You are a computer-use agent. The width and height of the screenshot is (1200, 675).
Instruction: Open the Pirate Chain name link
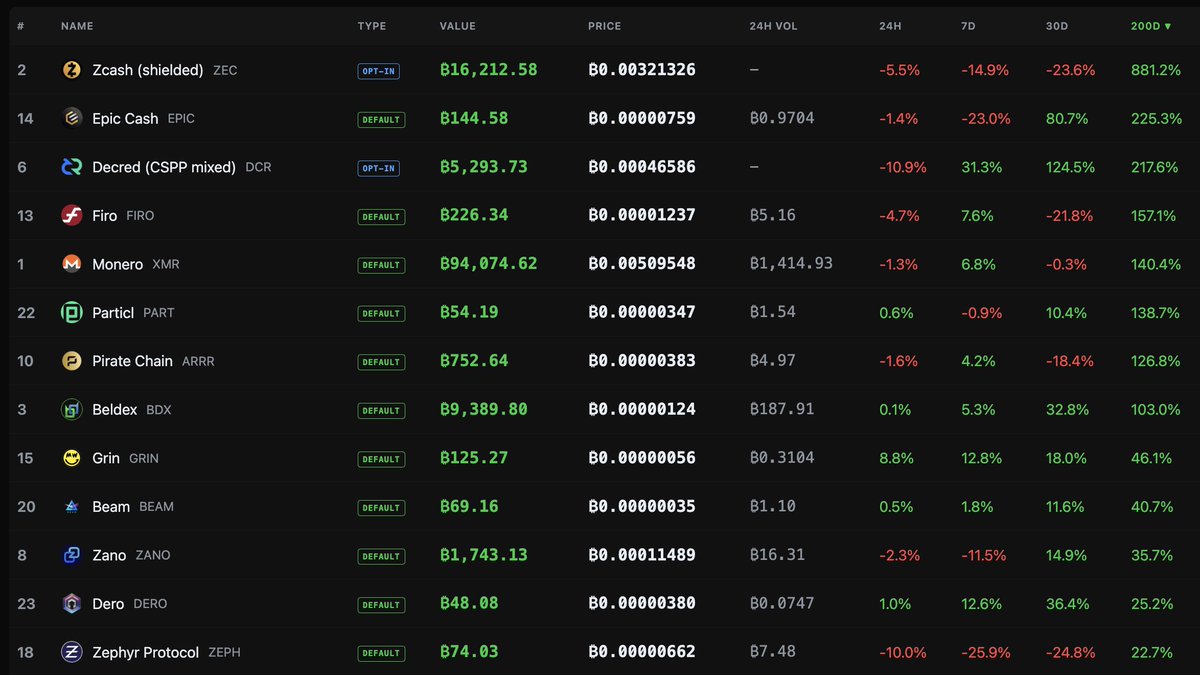(x=132, y=361)
